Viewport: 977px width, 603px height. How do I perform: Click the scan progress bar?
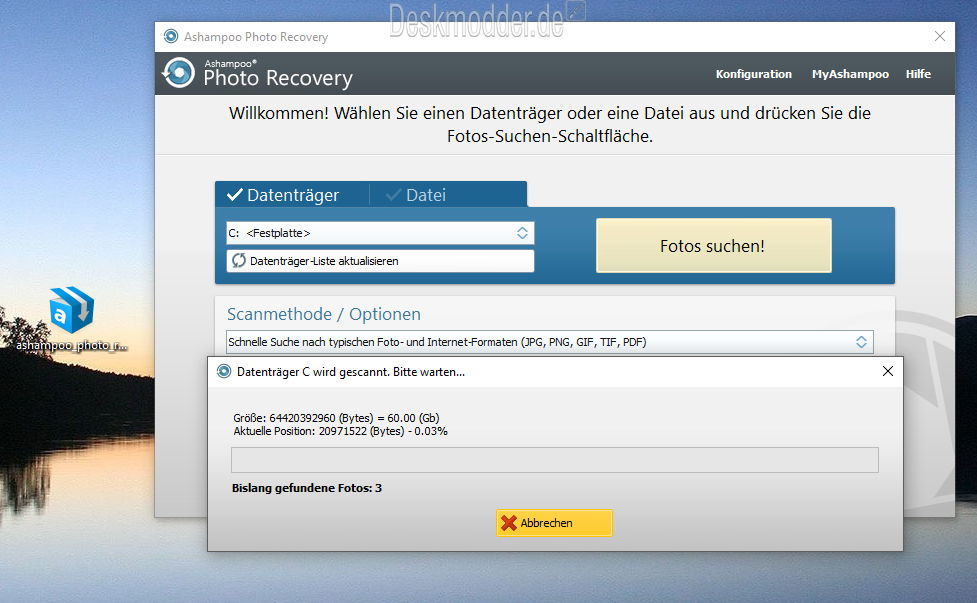point(555,460)
